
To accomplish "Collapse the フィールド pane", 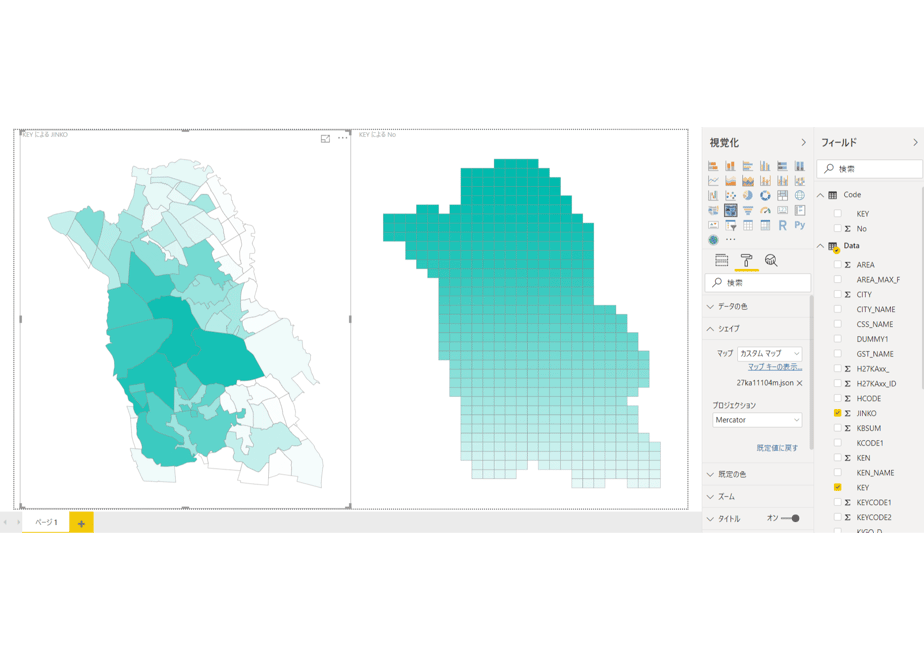I will pos(915,143).
